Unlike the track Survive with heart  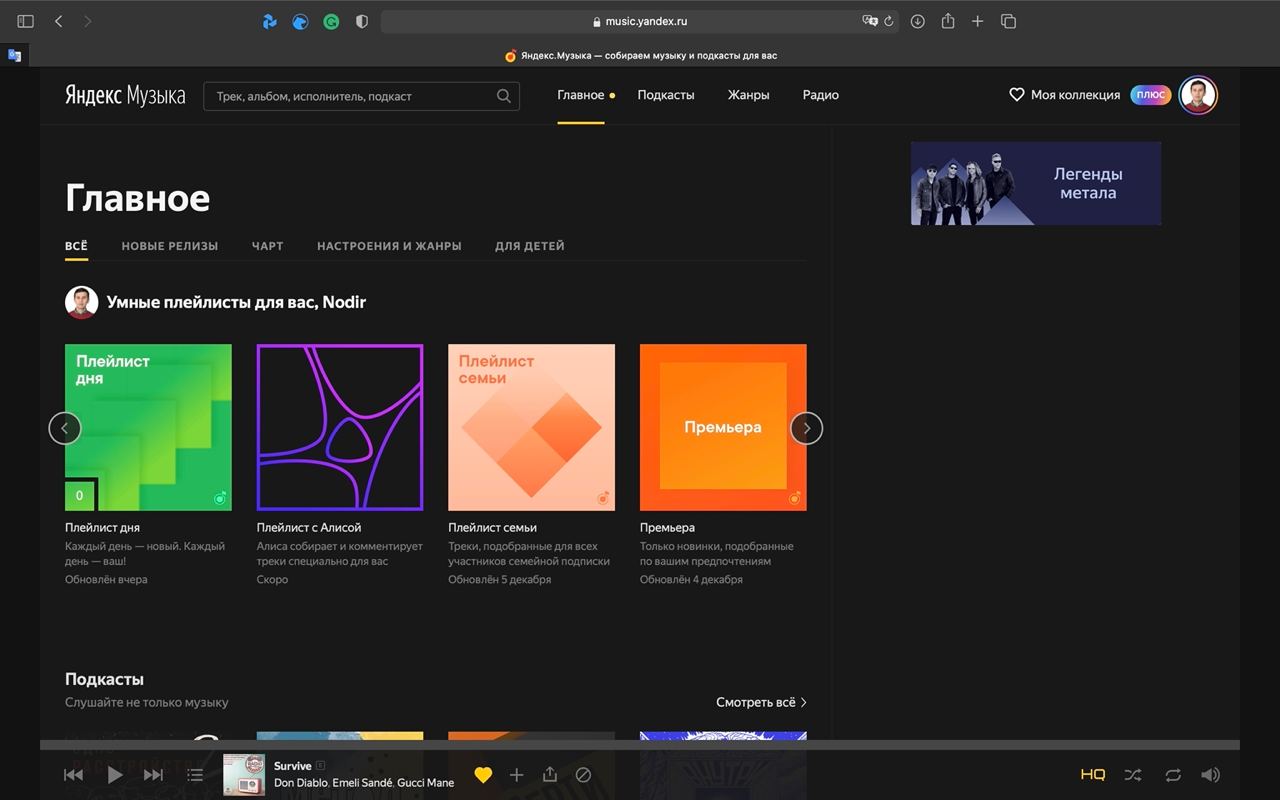pos(483,775)
